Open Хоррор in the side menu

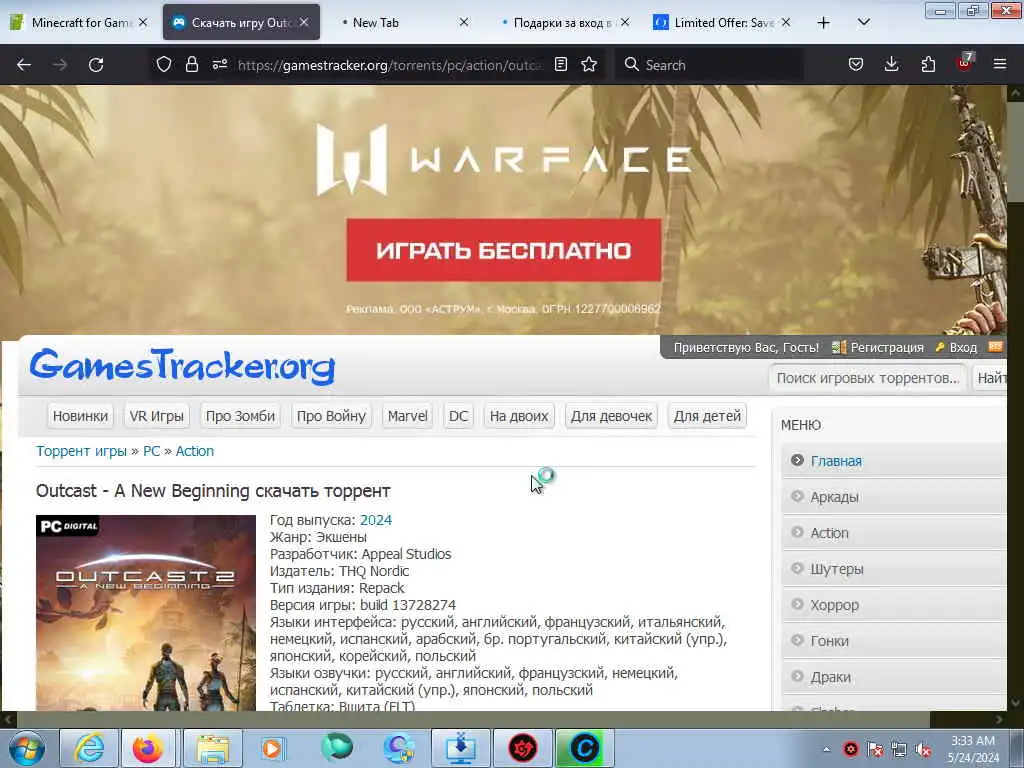(x=894, y=605)
